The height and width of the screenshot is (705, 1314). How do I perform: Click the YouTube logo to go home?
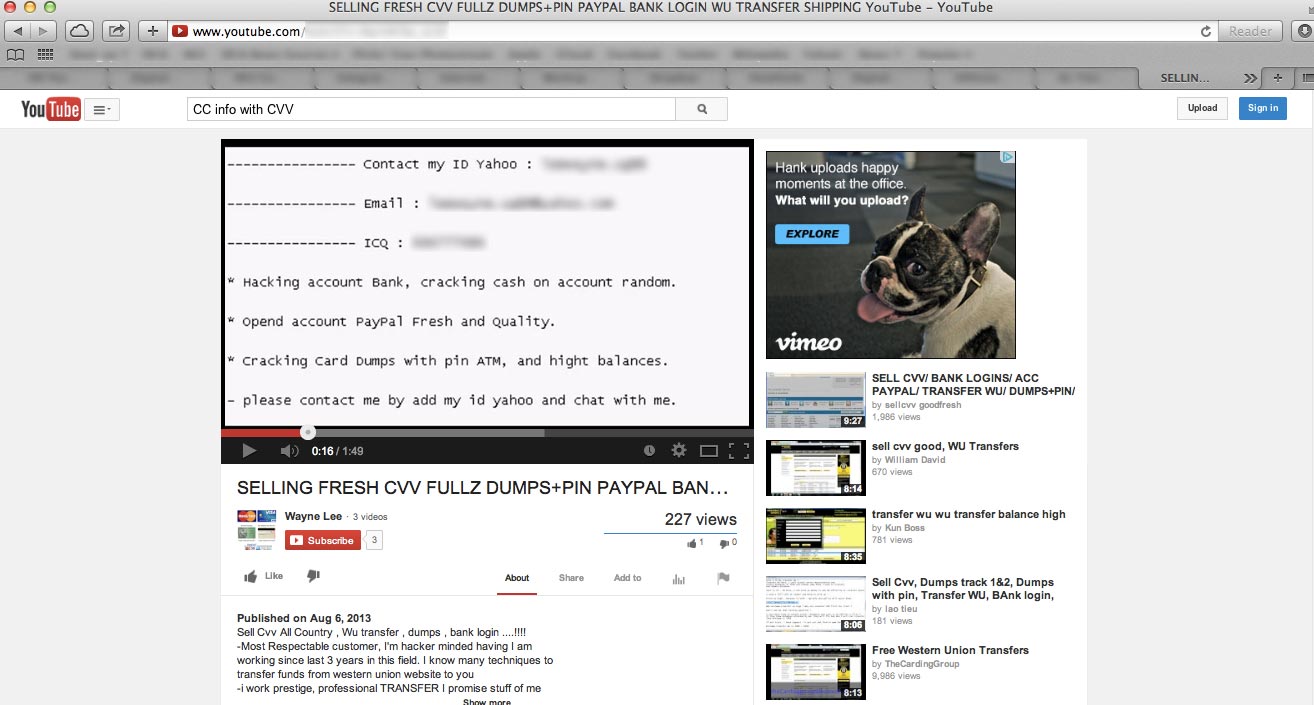50,109
